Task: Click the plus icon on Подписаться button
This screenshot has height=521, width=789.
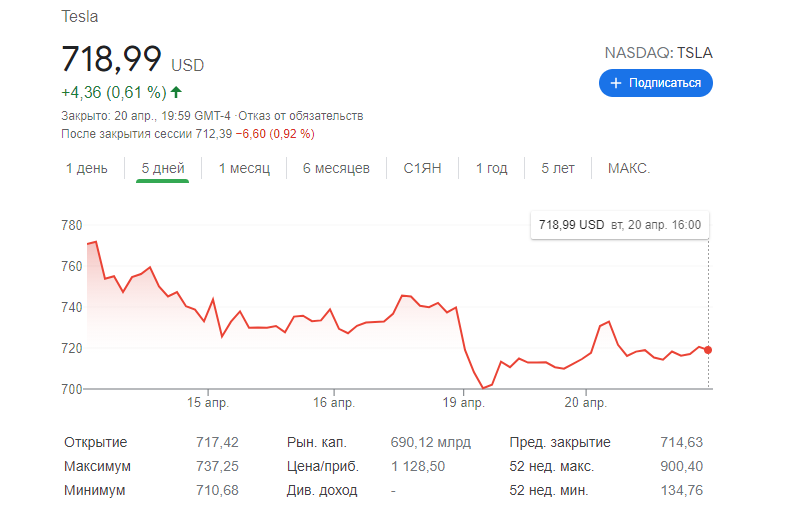Action: pyautogui.click(x=616, y=83)
